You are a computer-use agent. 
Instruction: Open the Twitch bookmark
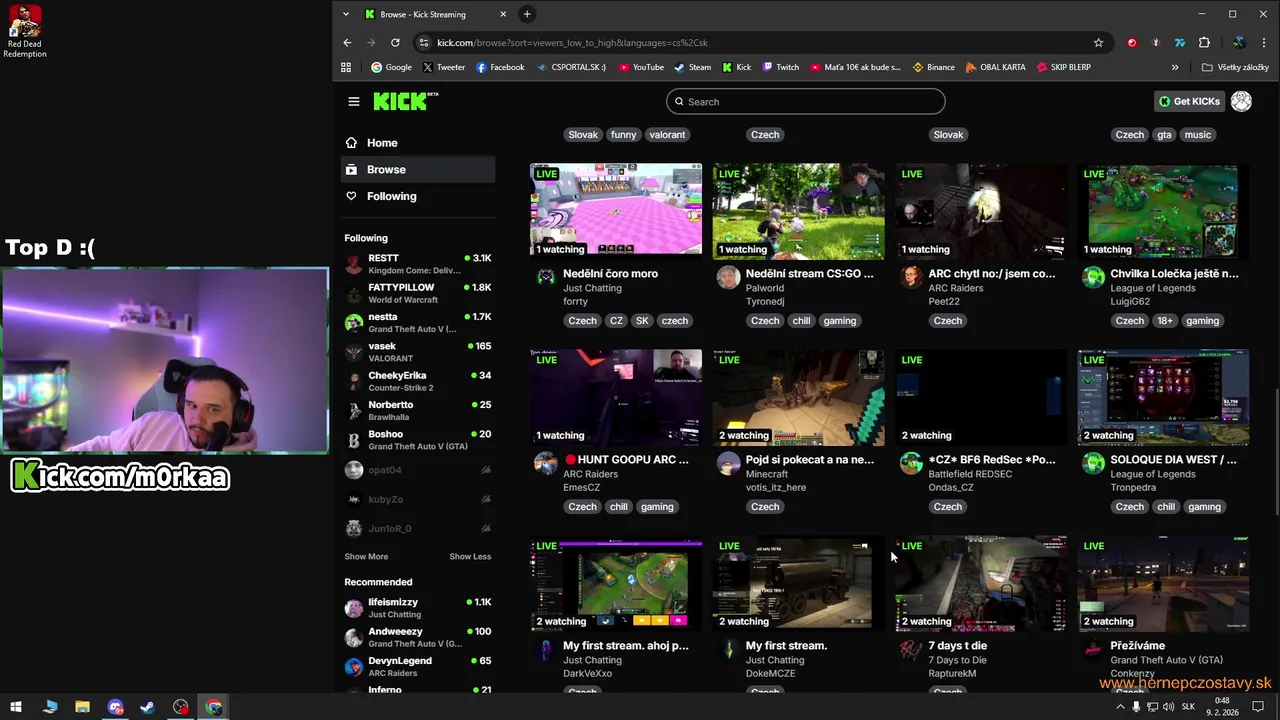[781, 67]
